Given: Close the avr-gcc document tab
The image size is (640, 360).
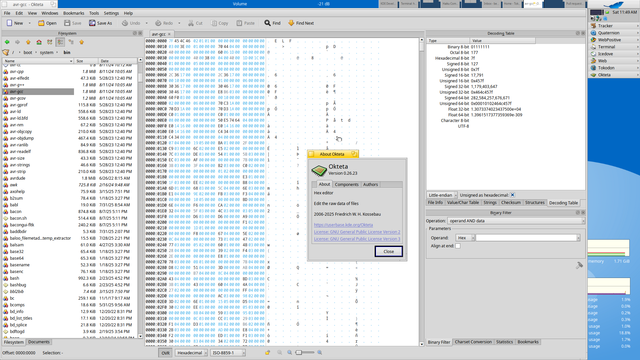Looking at the screenshot, I should (169, 34).
